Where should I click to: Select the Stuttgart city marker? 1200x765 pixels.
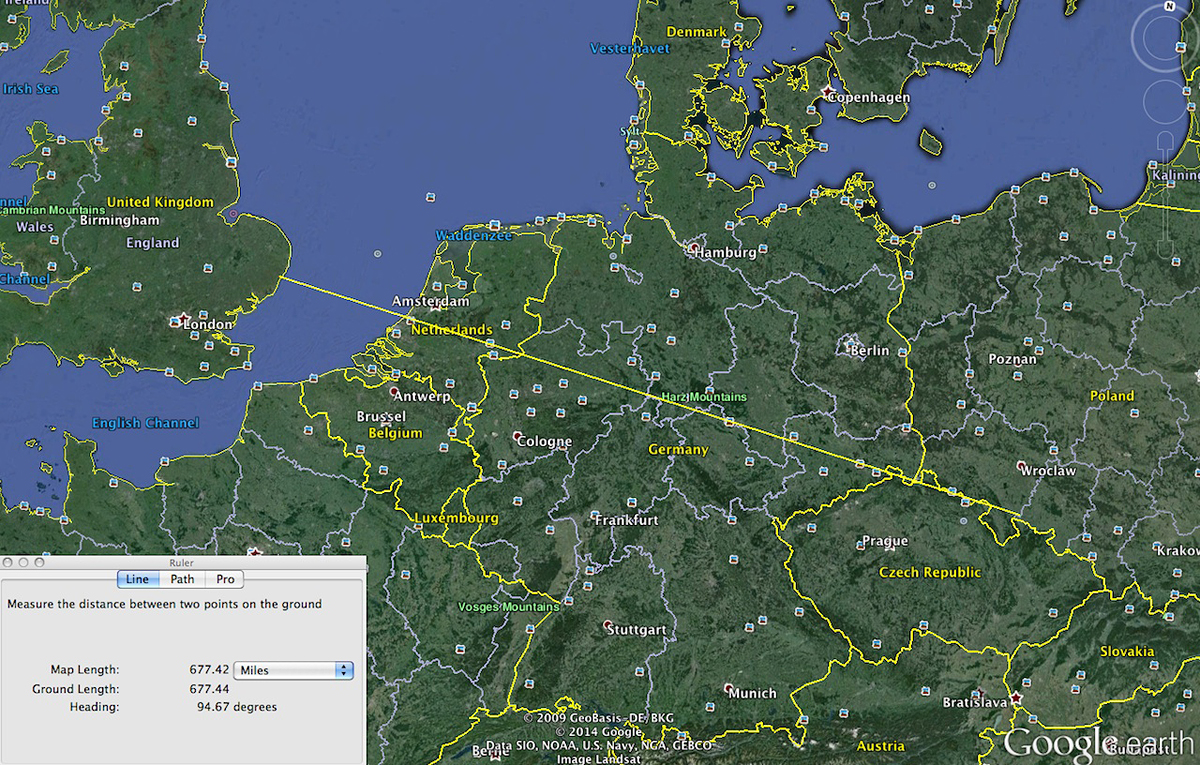tap(608, 625)
